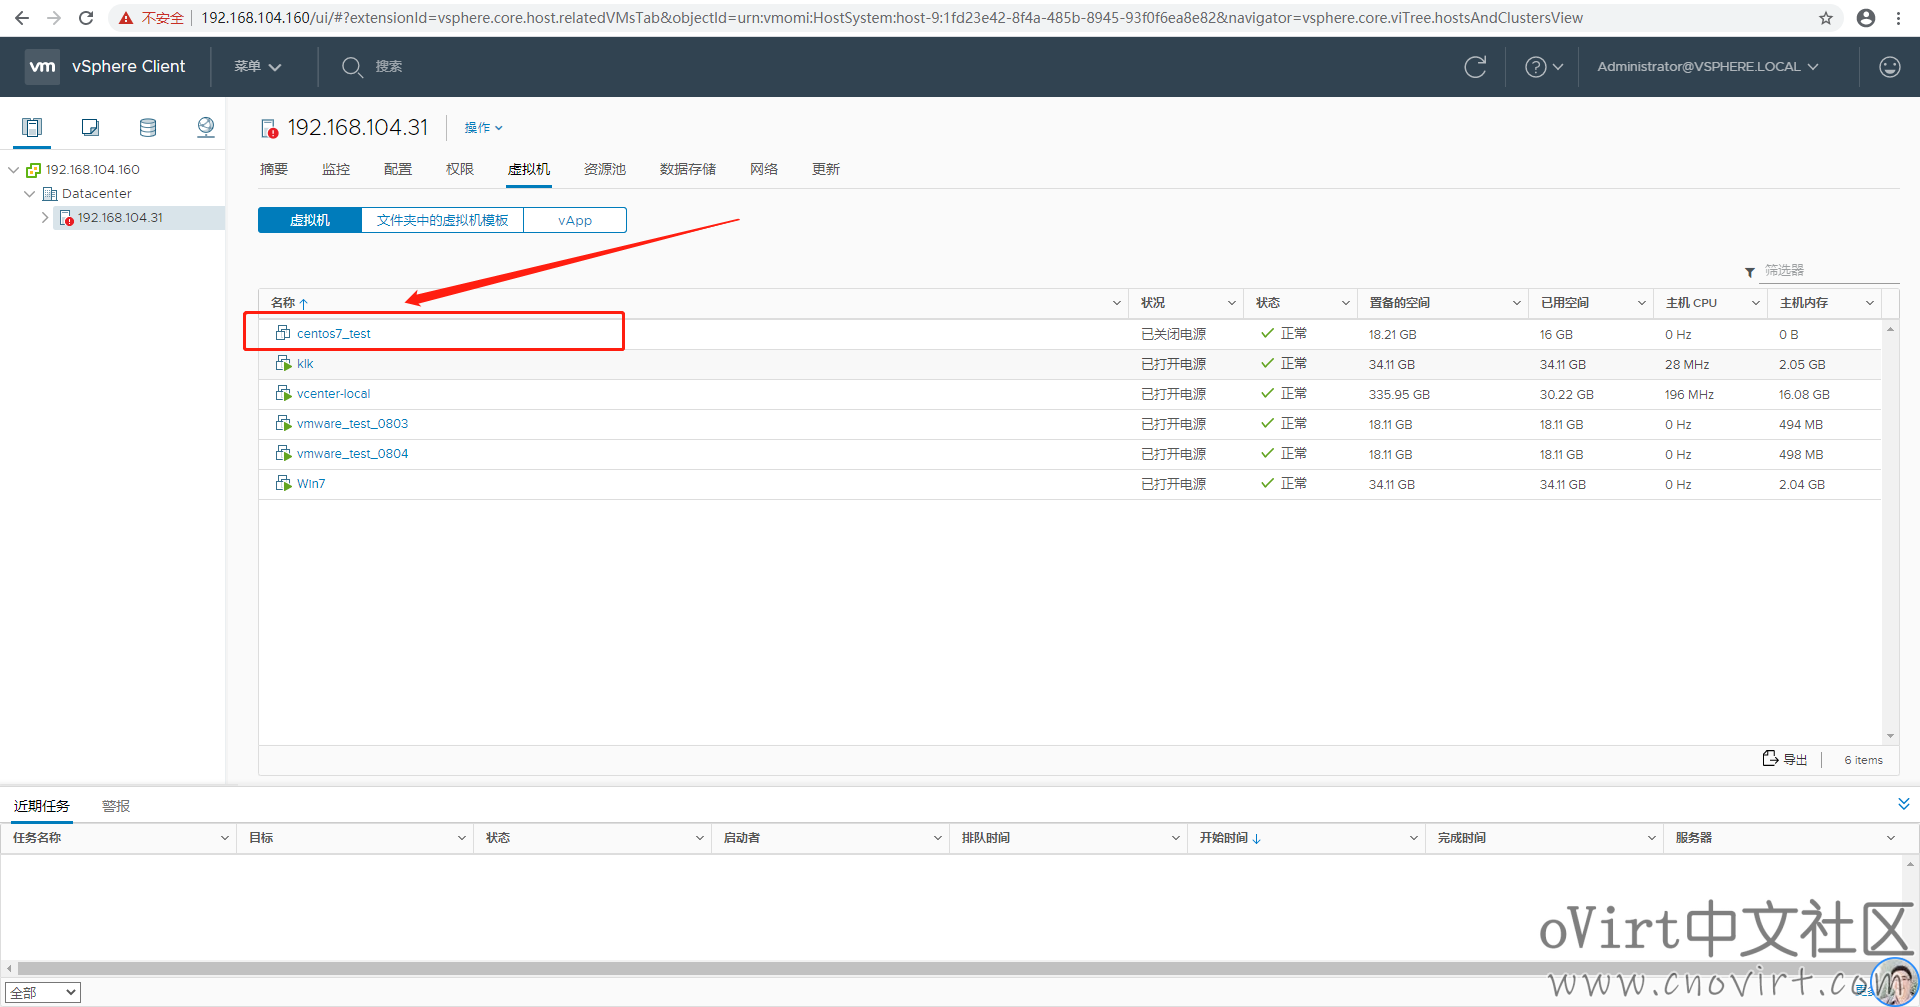Collapse the Datacenter tree node
The image size is (1920, 1007).
click(30, 194)
